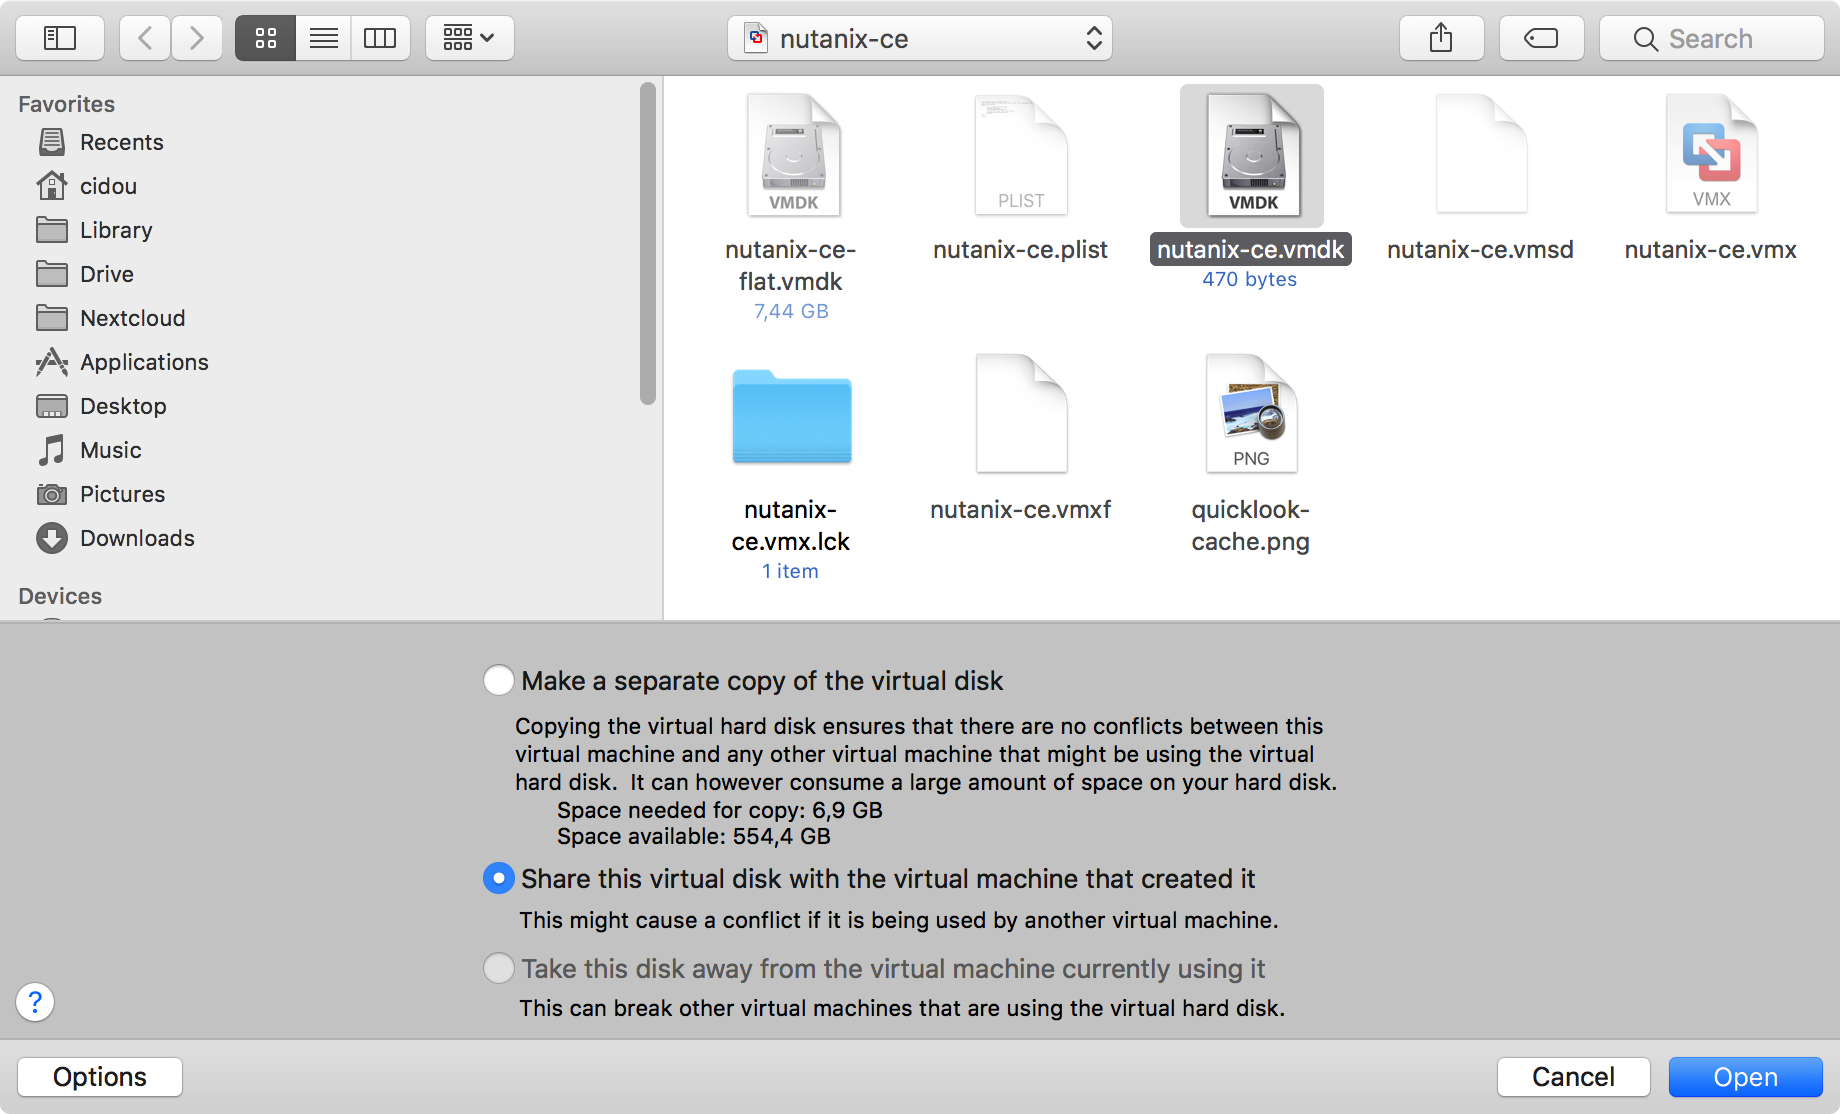Switch to list view
Image resolution: width=1840 pixels, height=1114 pixels.
click(323, 39)
